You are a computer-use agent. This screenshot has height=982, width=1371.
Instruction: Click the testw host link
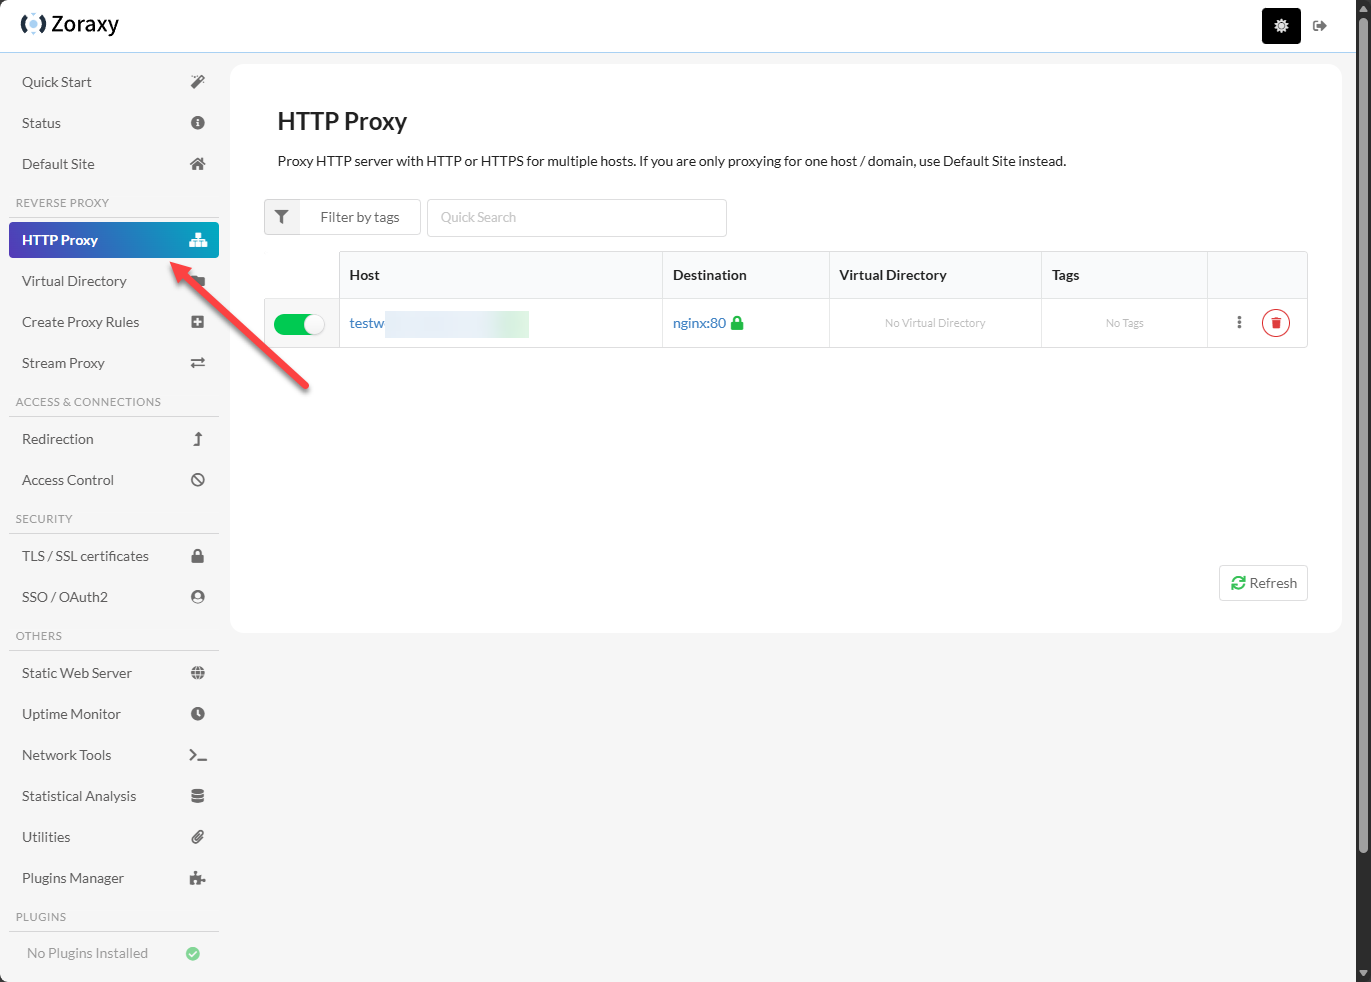coord(367,323)
